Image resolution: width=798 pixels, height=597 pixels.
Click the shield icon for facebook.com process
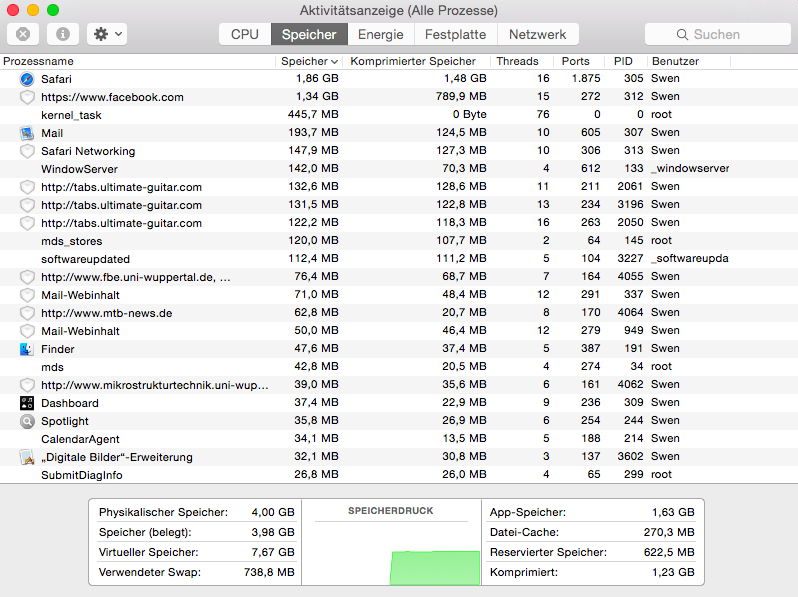[x=27, y=97]
